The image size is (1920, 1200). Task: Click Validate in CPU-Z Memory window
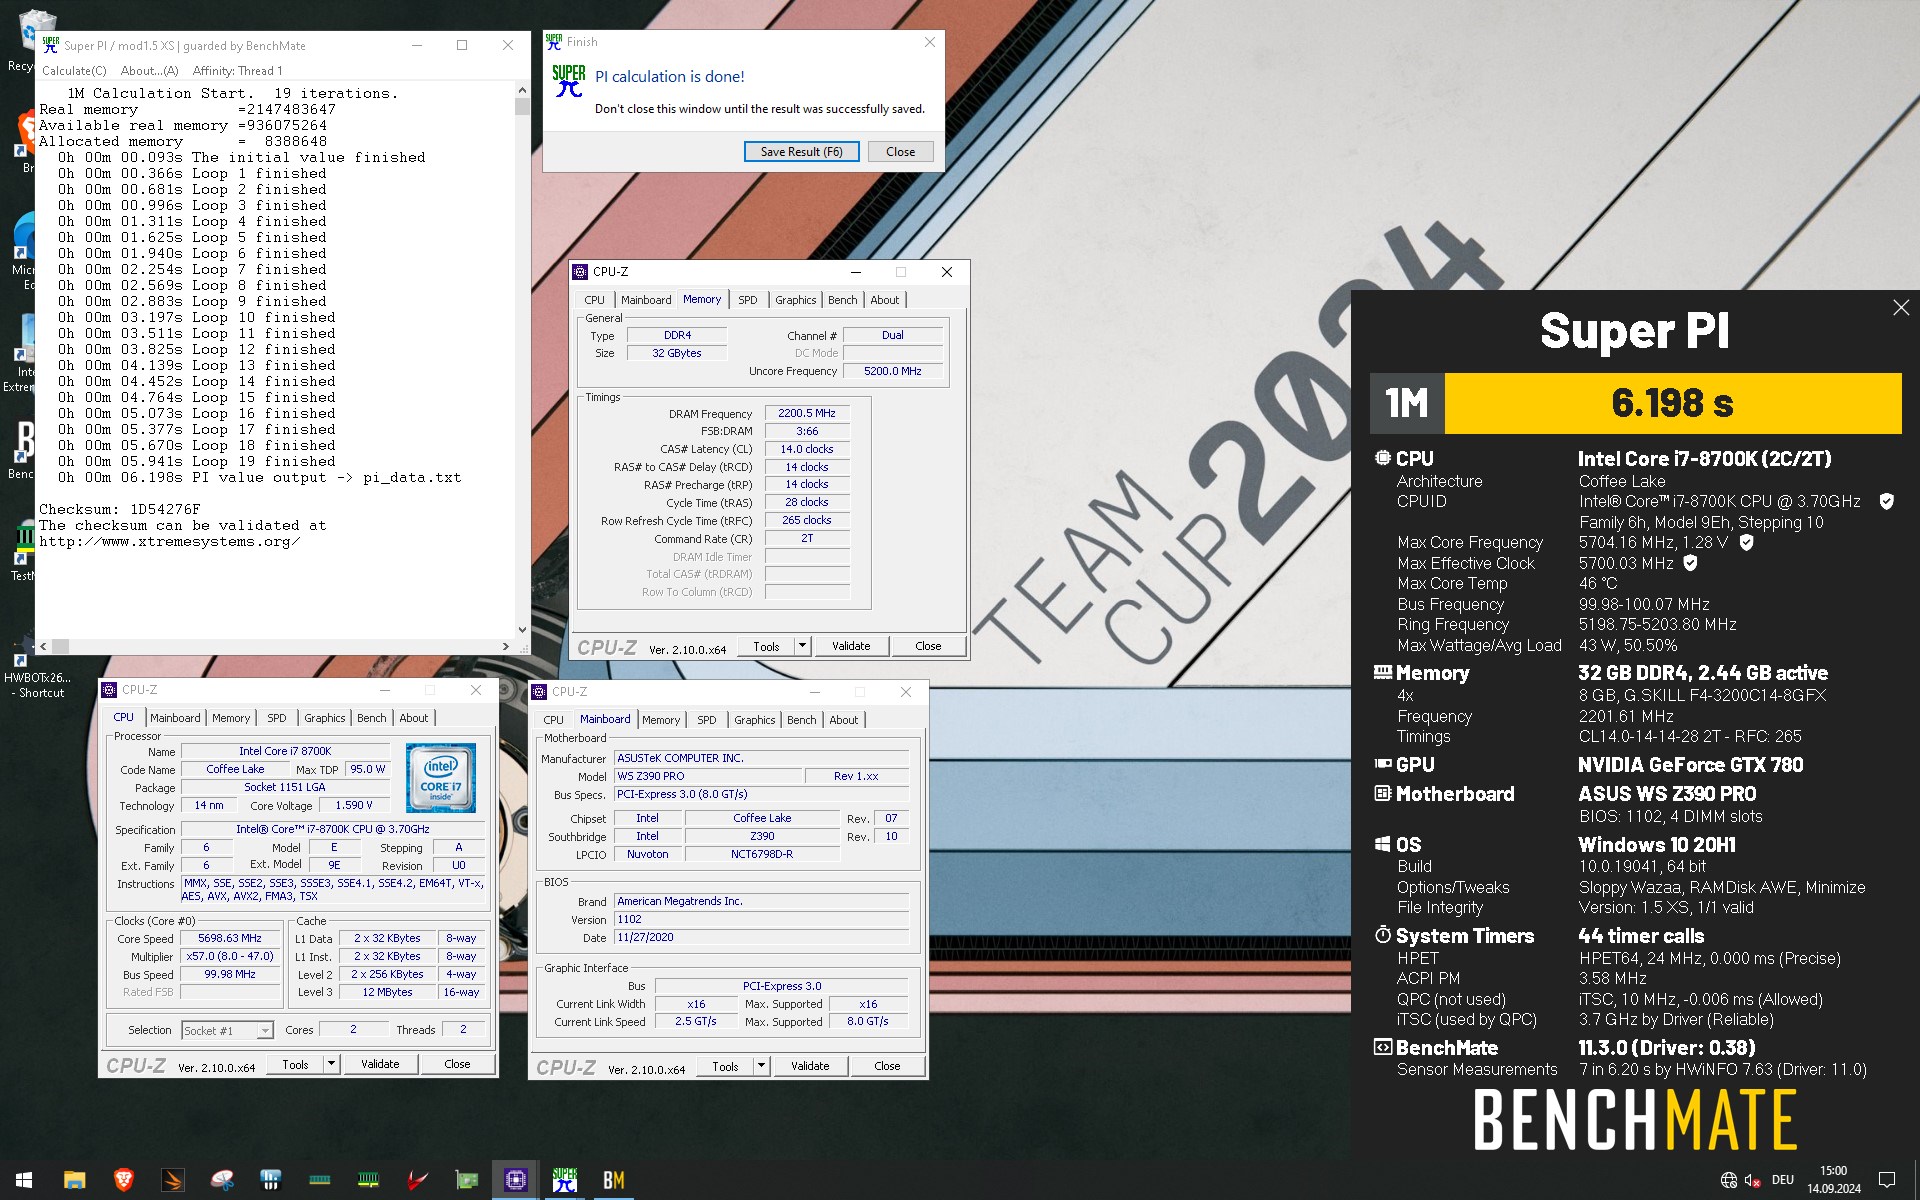tap(851, 646)
